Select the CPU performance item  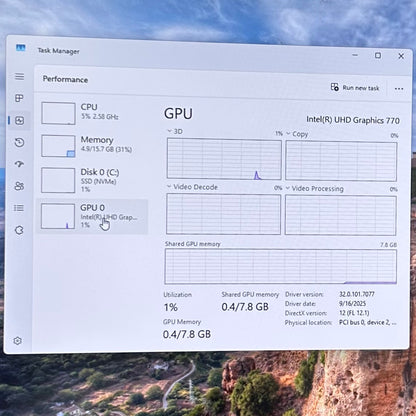[92, 113]
